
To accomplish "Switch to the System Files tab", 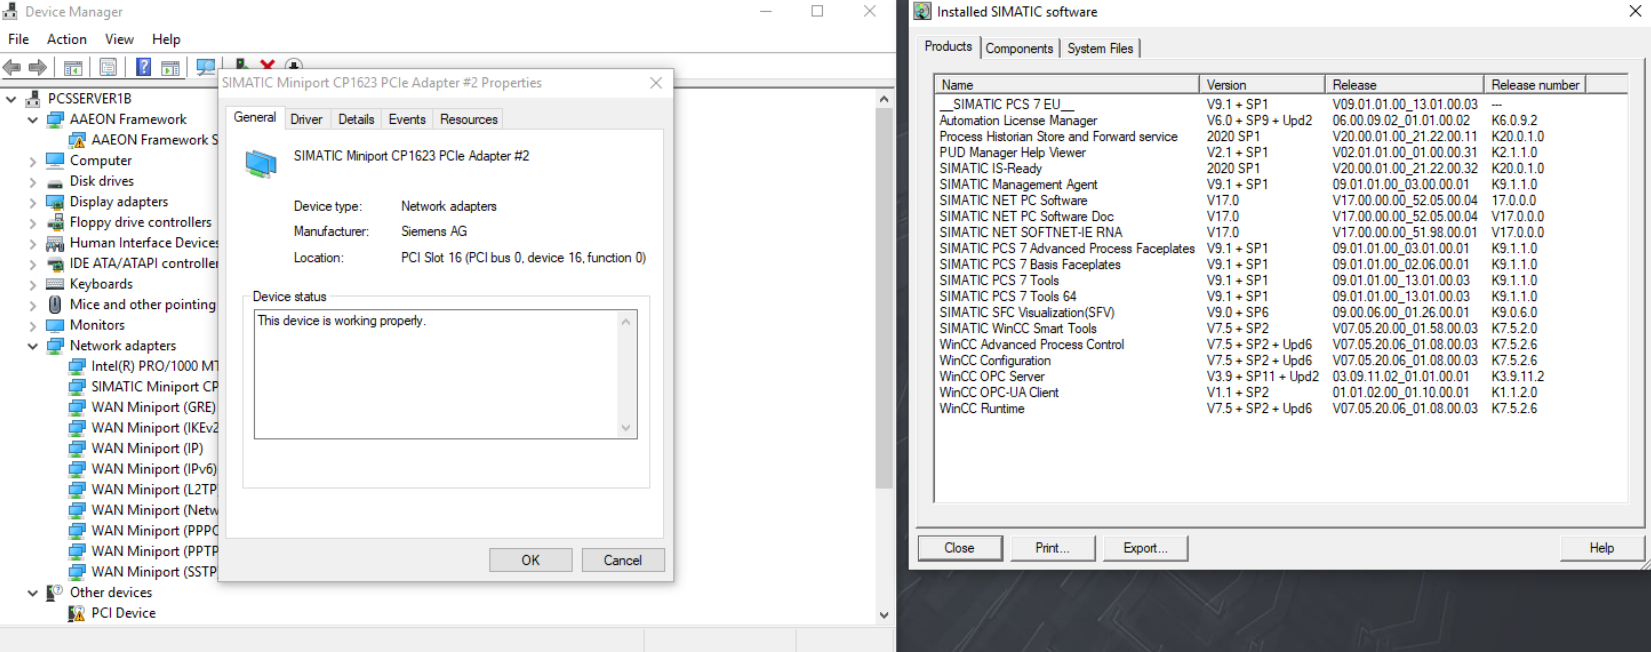I will tap(1100, 48).
